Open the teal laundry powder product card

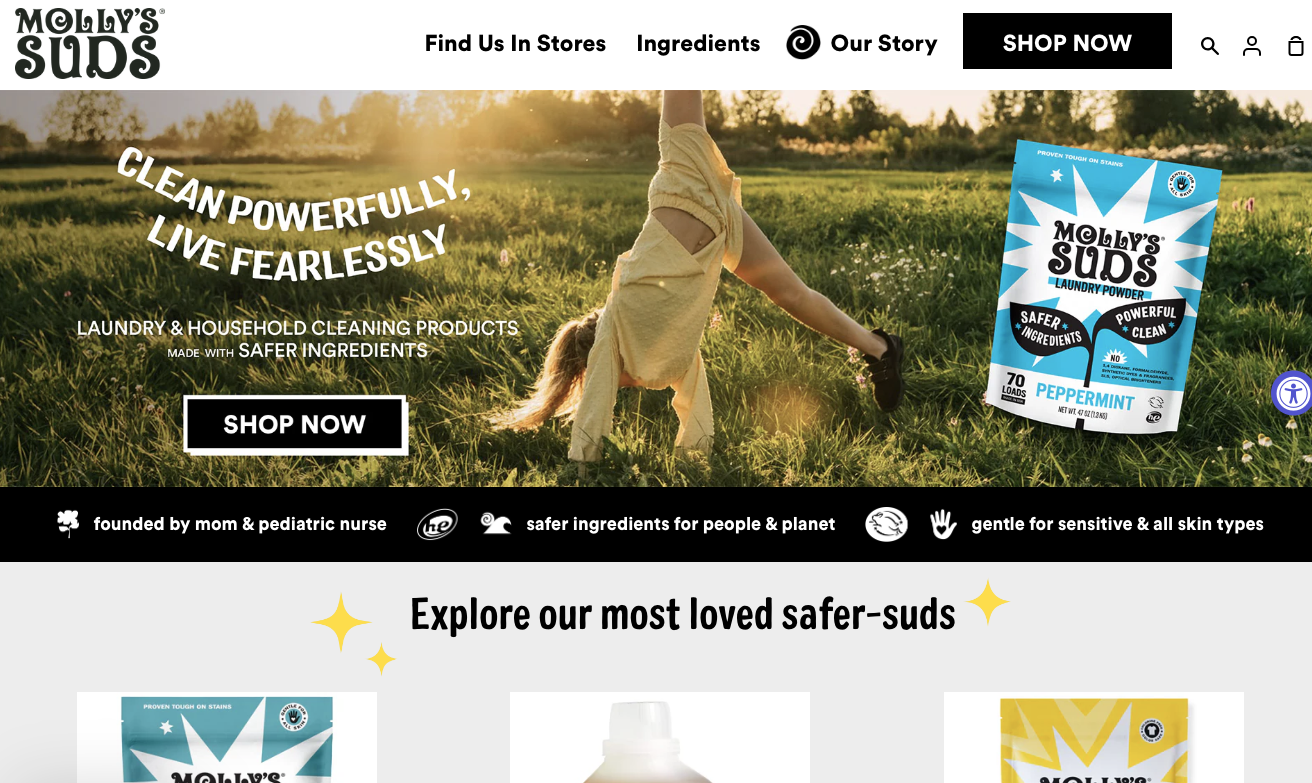click(x=227, y=737)
